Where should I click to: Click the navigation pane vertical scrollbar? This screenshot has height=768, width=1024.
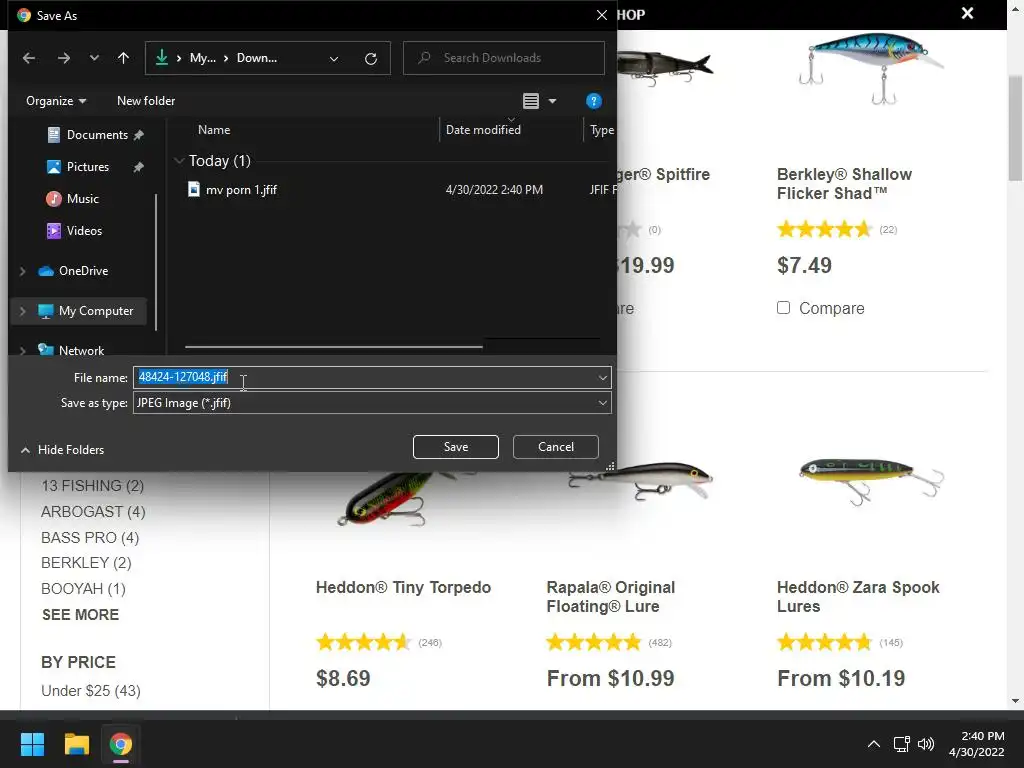[x=155, y=261]
